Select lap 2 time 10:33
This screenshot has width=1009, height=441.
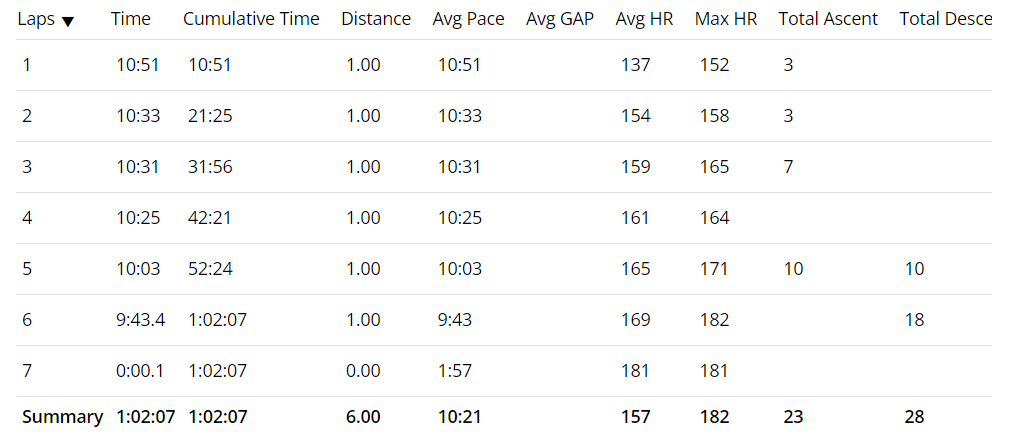[138, 116]
